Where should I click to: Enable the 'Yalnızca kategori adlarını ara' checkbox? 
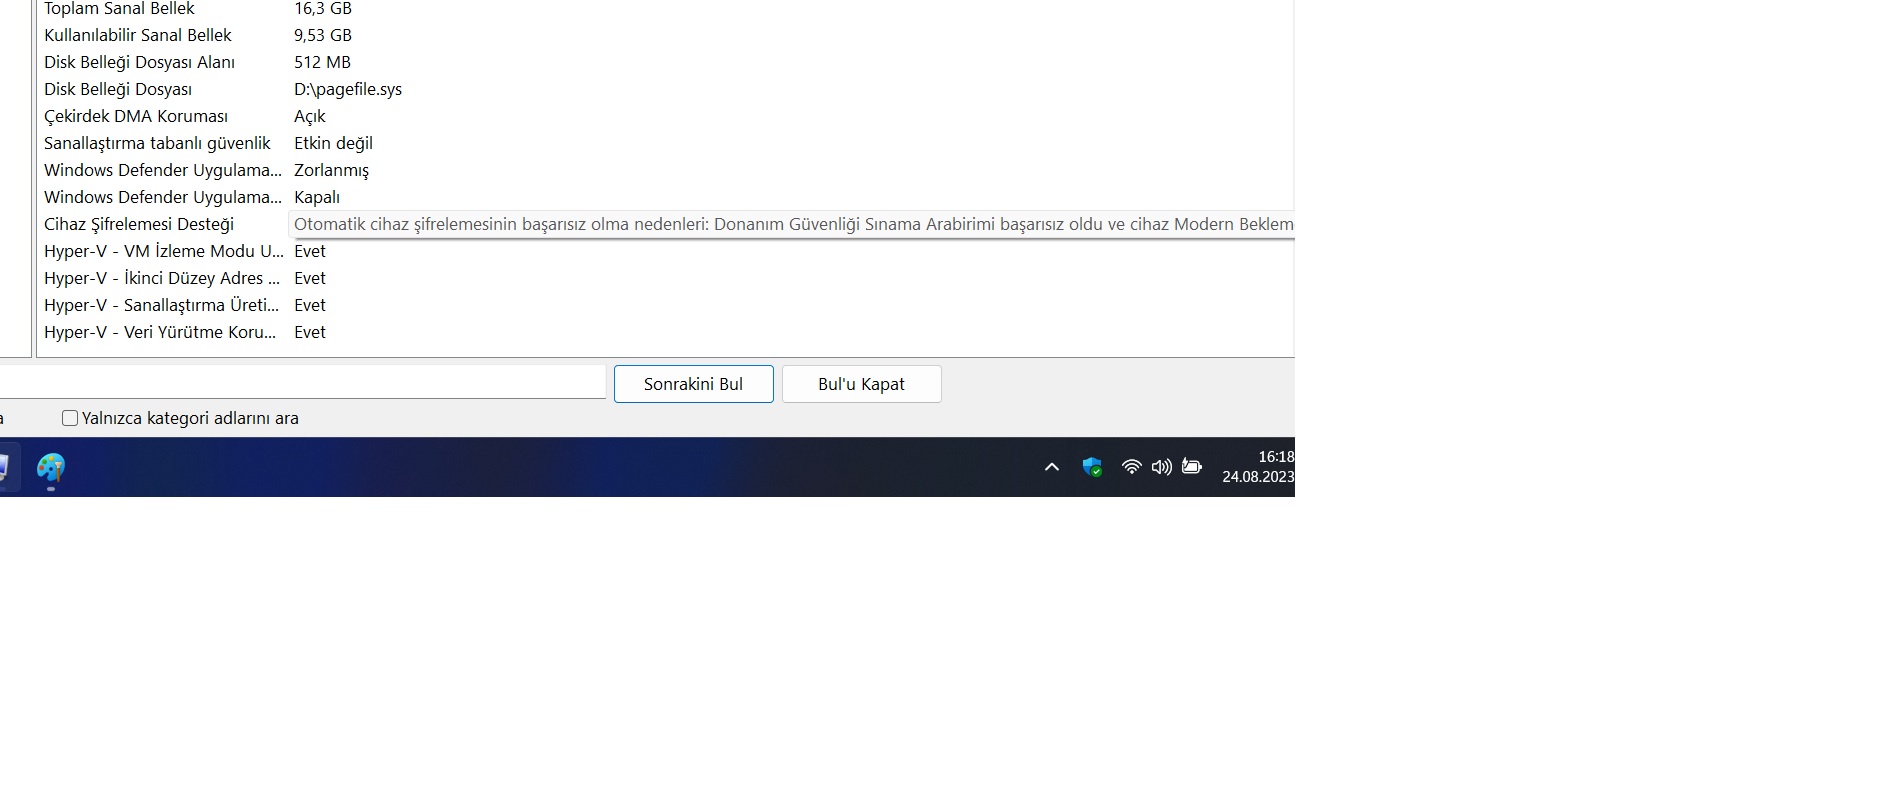[70, 418]
